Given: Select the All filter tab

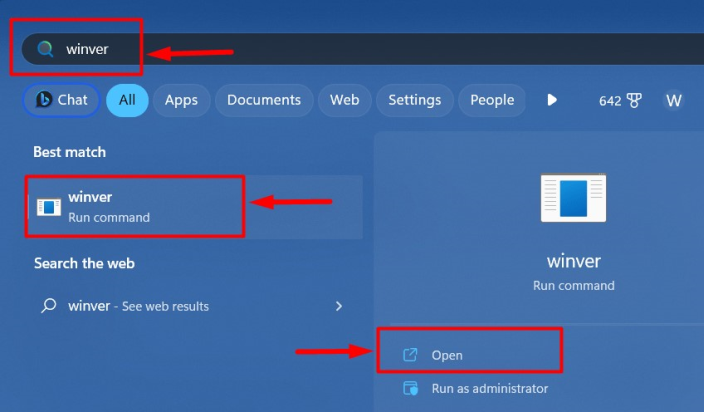Looking at the screenshot, I should click(x=127, y=100).
